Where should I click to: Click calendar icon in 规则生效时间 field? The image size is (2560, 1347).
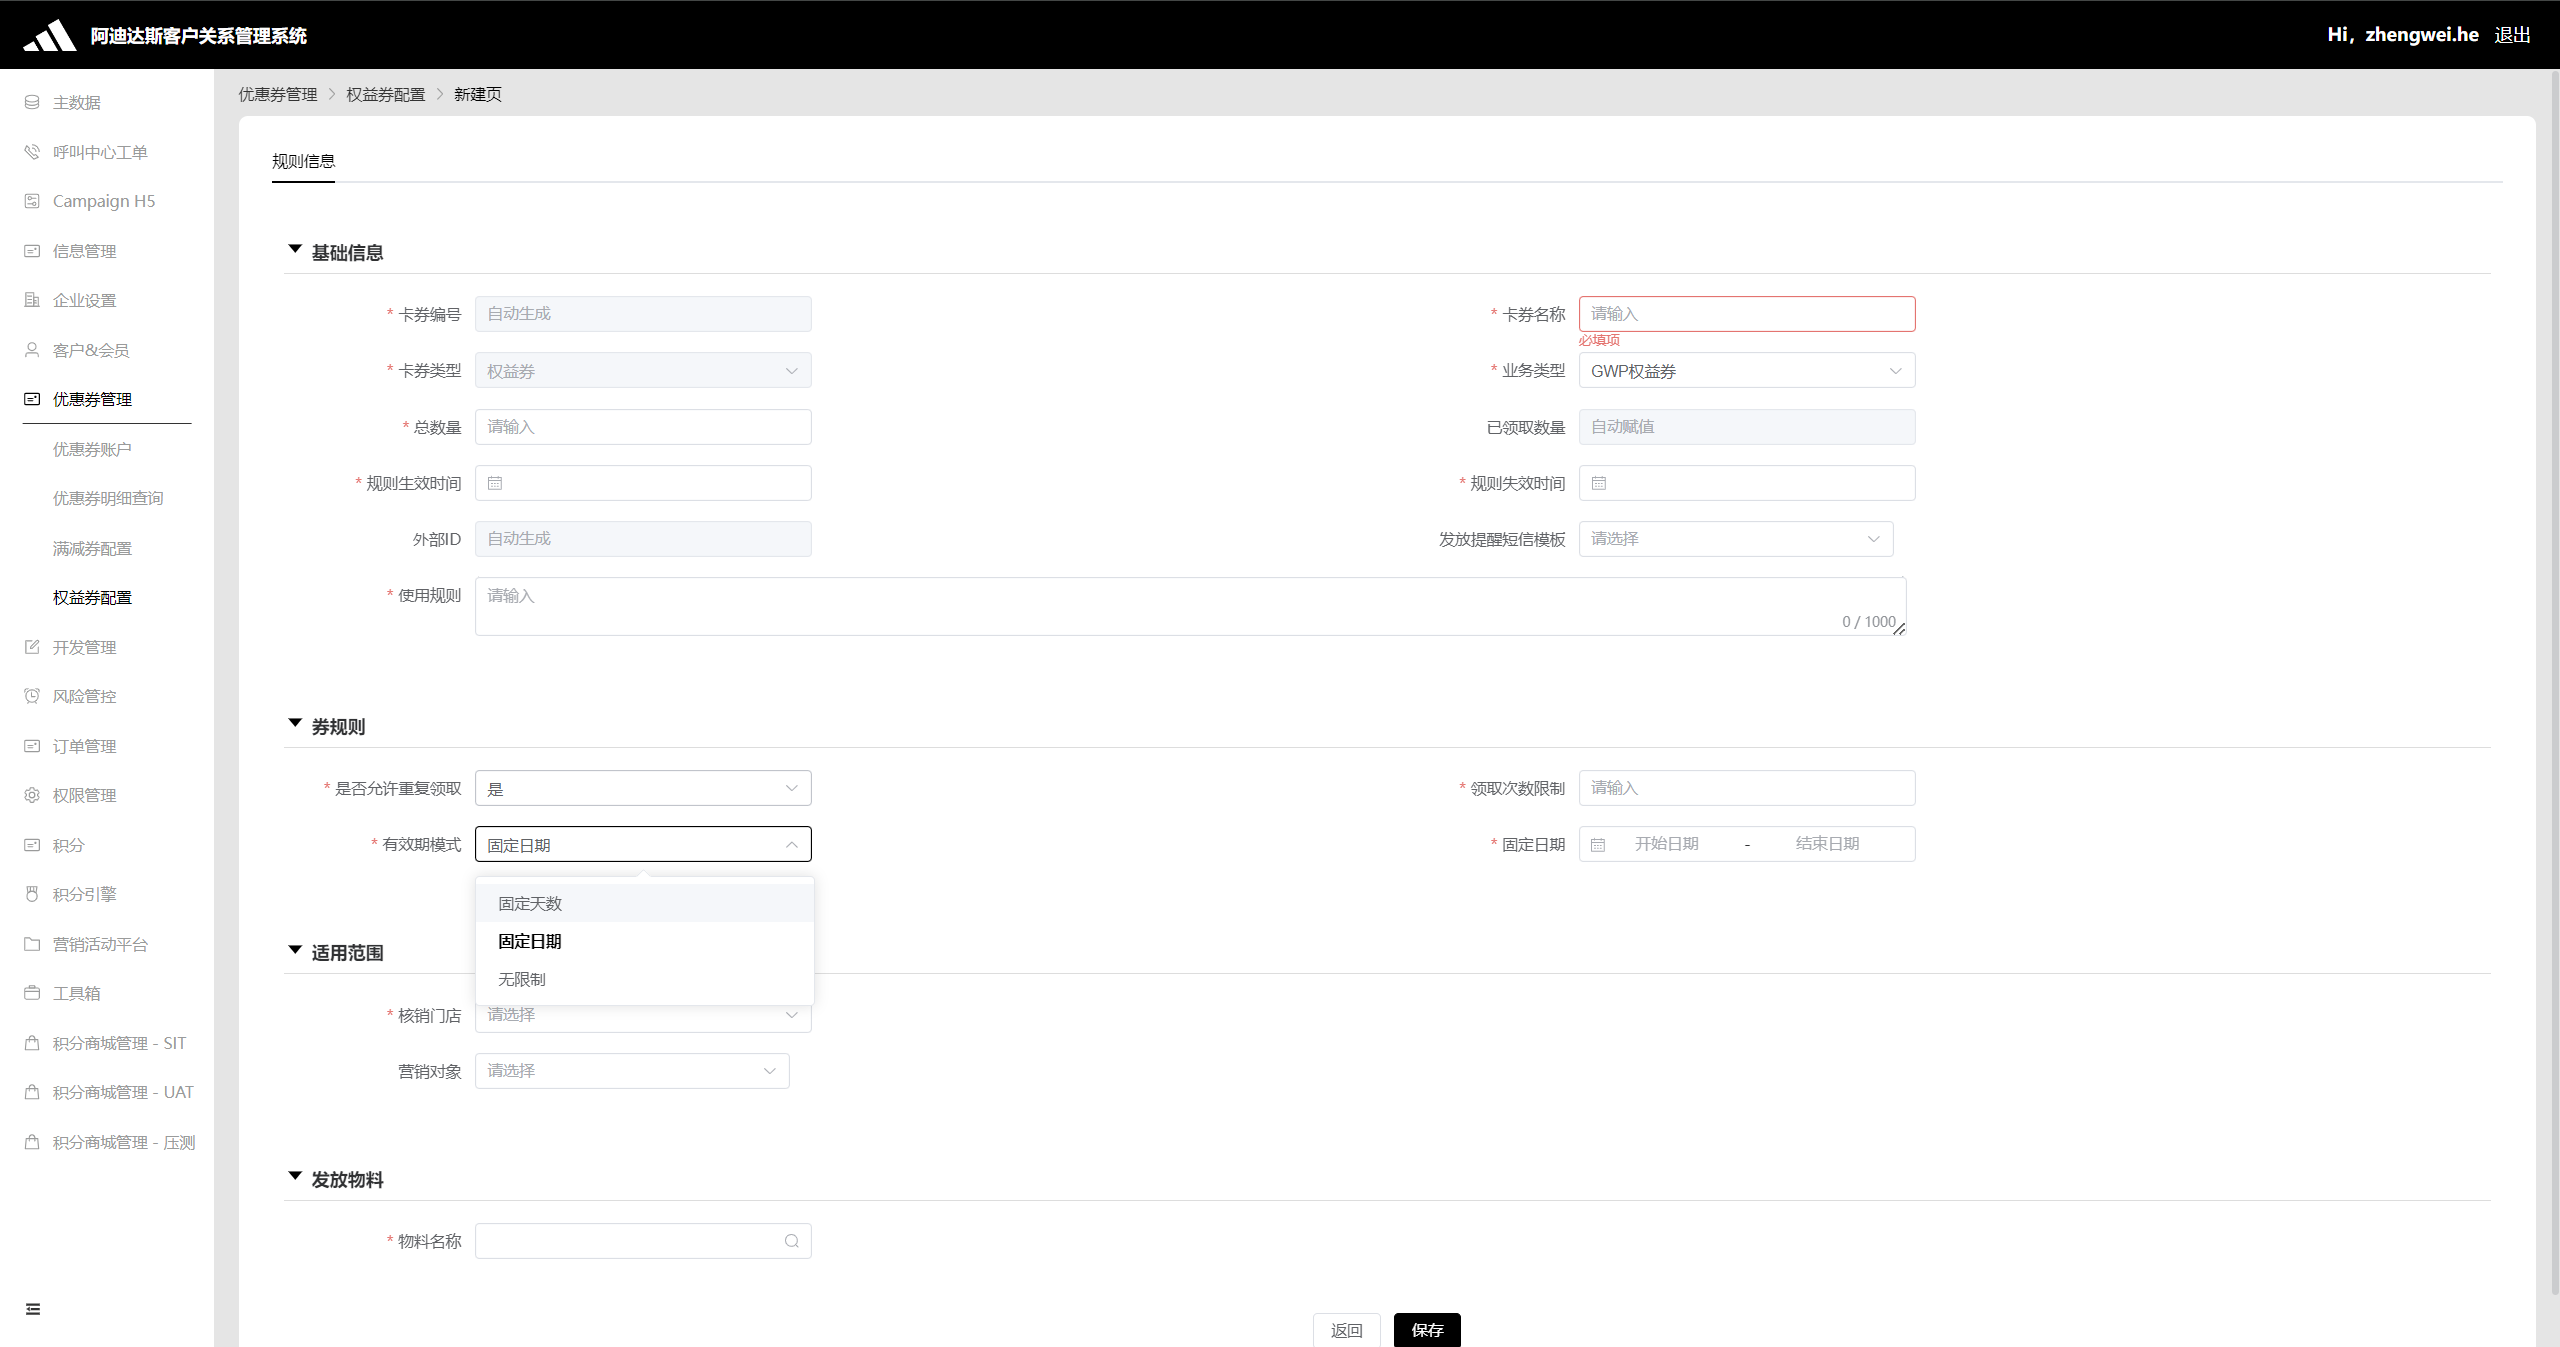[x=495, y=483]
